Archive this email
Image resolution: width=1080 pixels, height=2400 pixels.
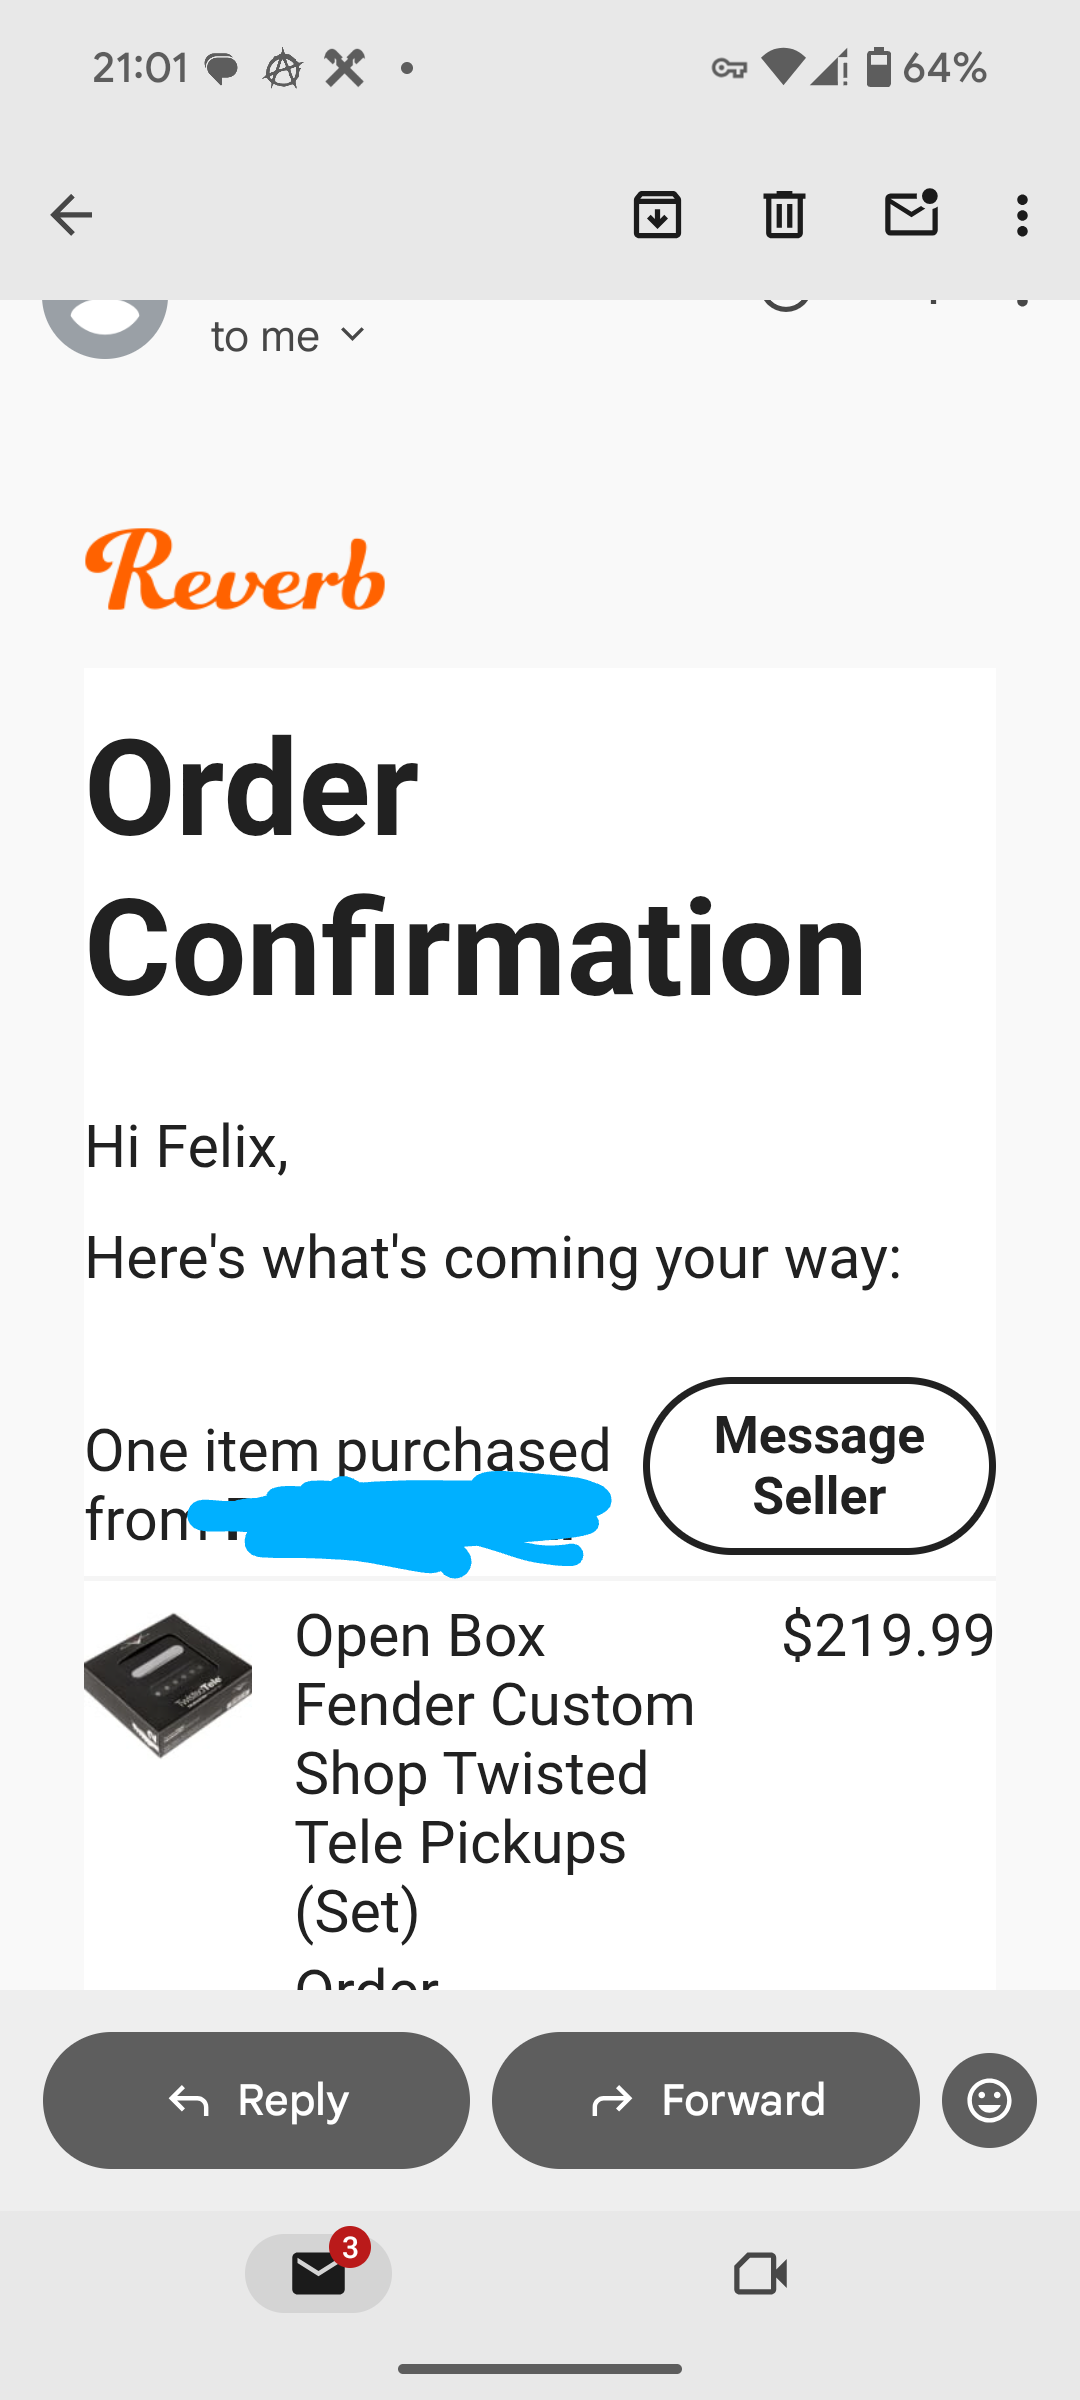click(657, 215)
